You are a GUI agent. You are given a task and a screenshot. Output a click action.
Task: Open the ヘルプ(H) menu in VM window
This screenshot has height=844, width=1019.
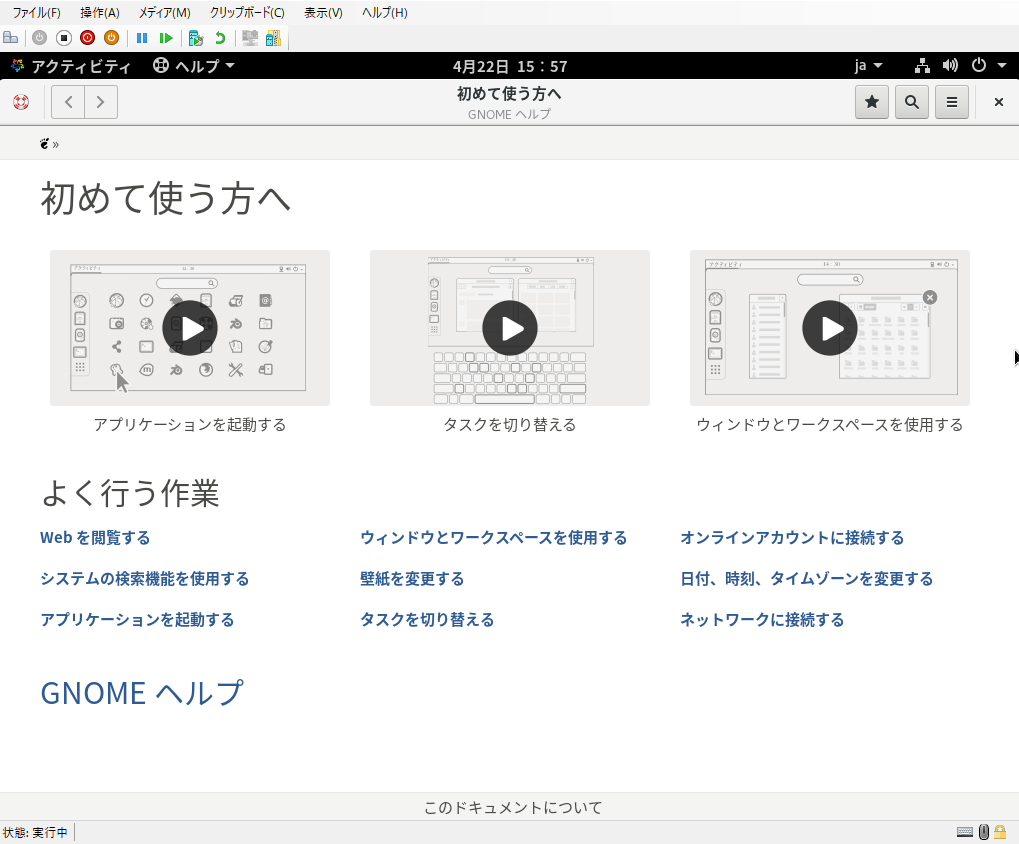coord(384,12)
